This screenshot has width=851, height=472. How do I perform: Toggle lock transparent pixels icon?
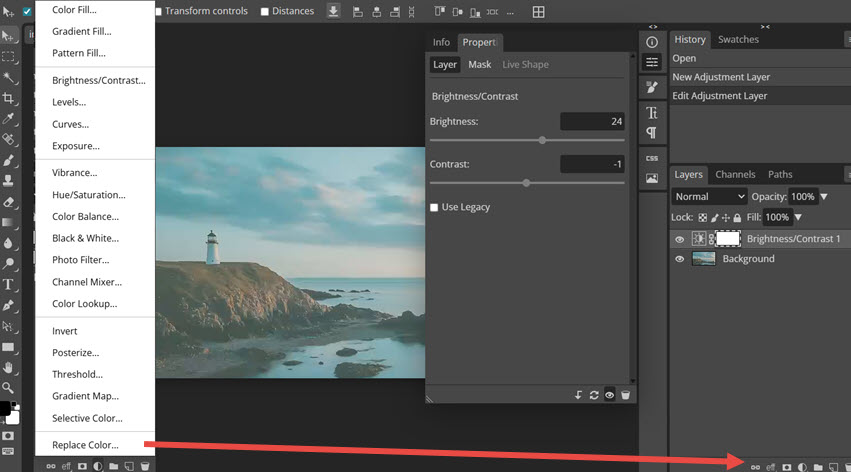tap(703, 218)
